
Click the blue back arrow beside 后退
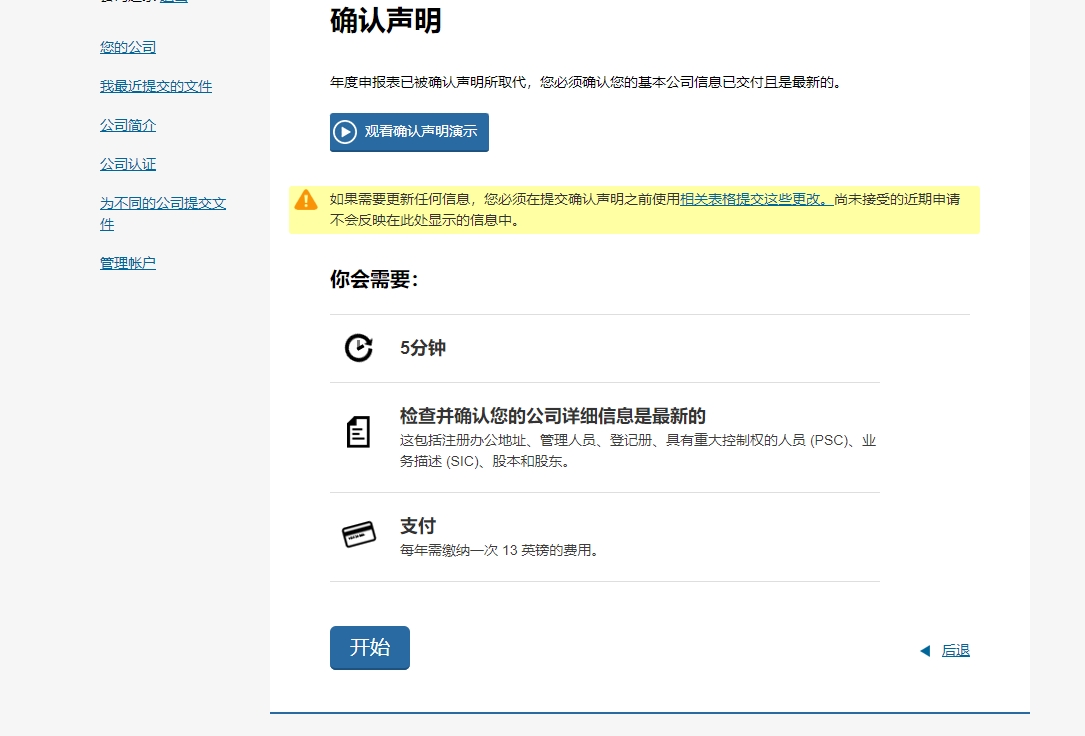point(925,651)
